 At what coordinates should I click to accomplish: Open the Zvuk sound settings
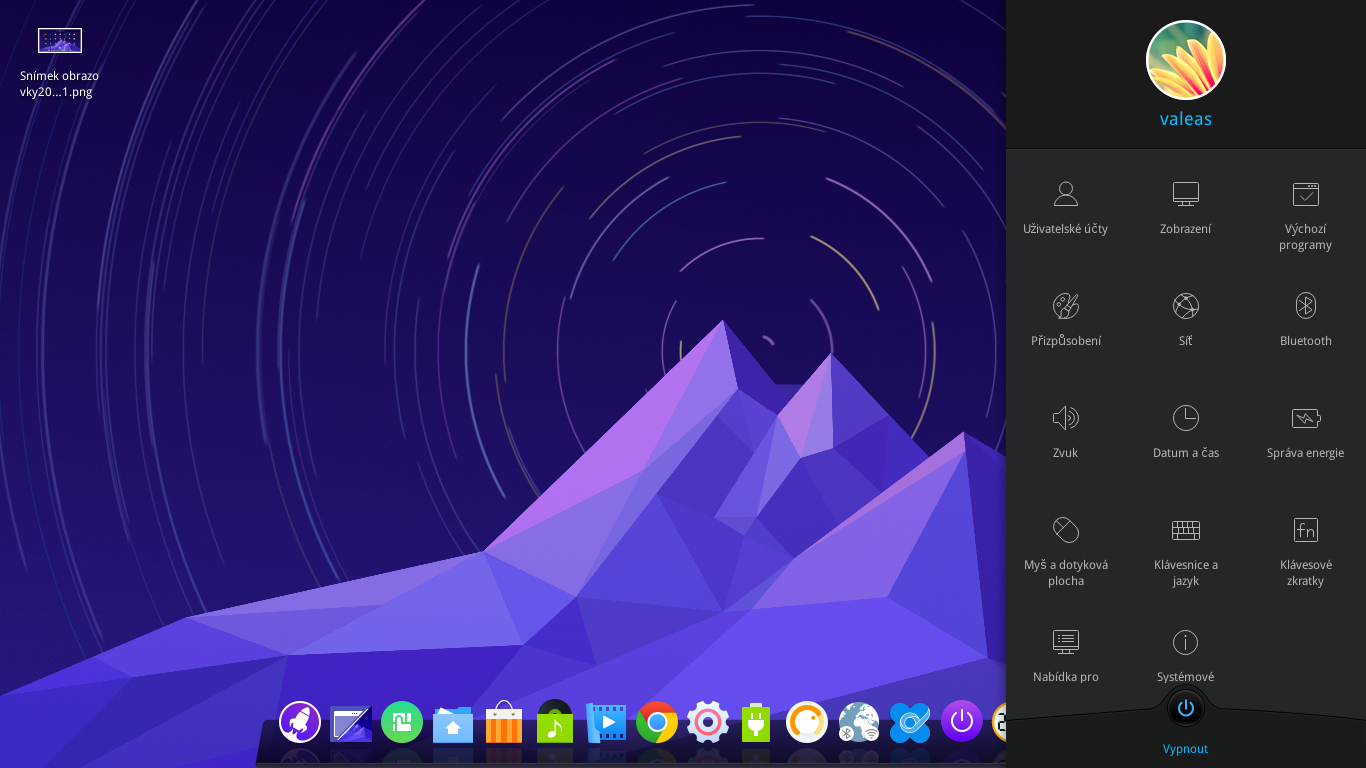[x=1066, y=432]
